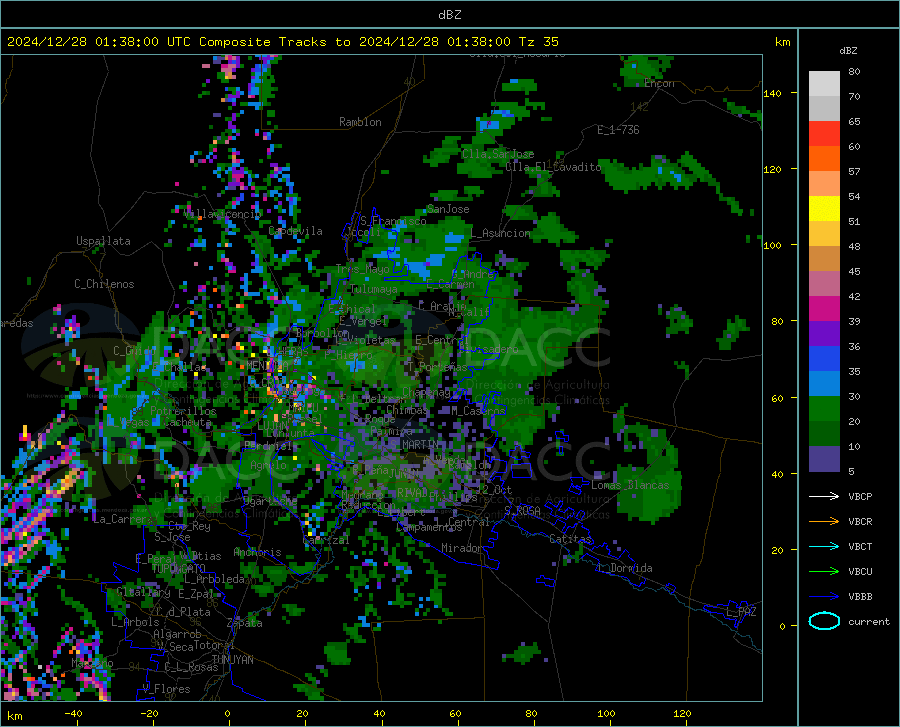Click the Tz 35 value in header
The height and width of the screenshot is (727, 900).
538,42
